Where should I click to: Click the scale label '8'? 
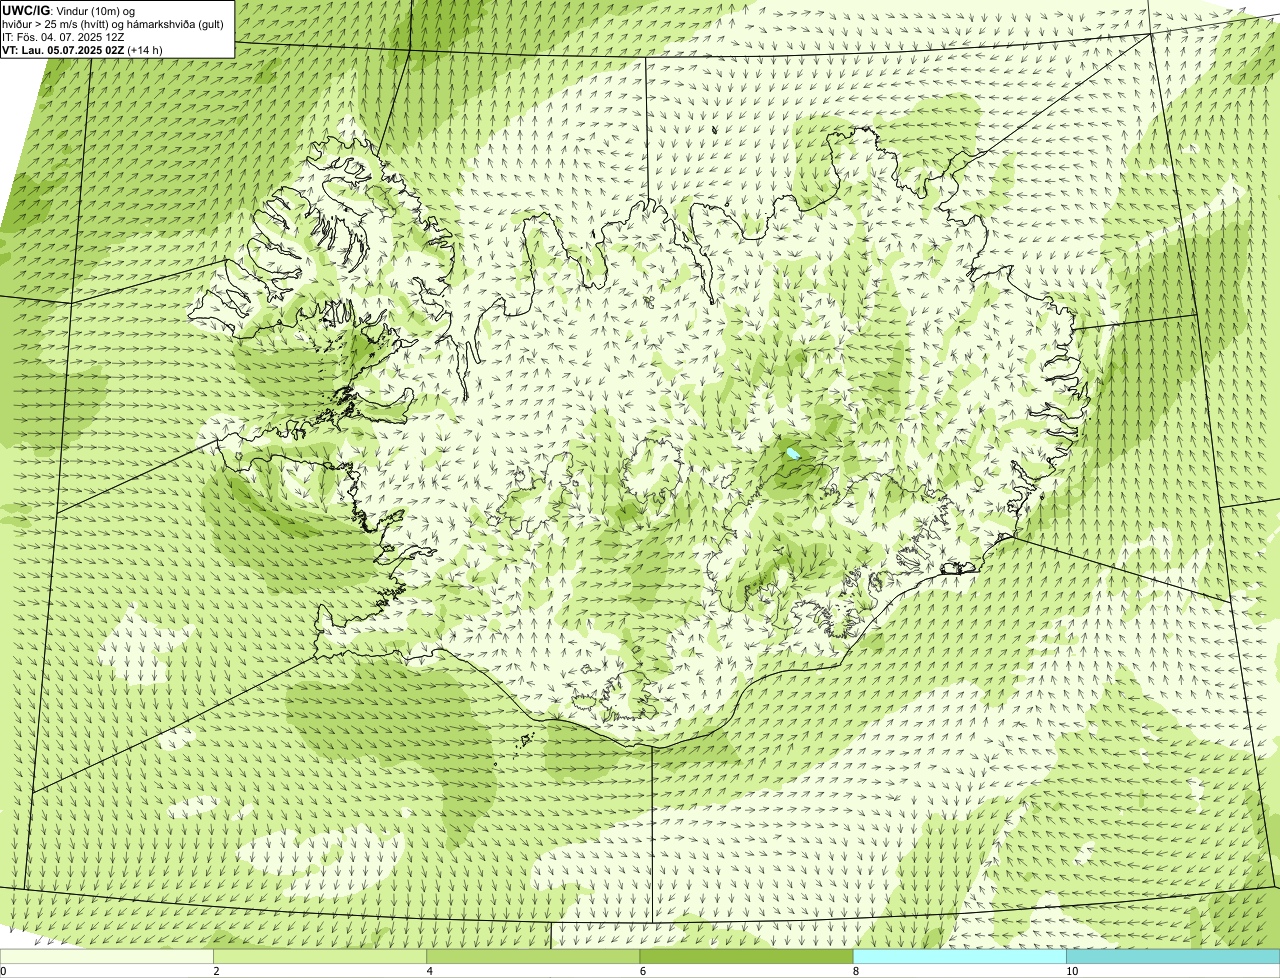click(855, 971)
